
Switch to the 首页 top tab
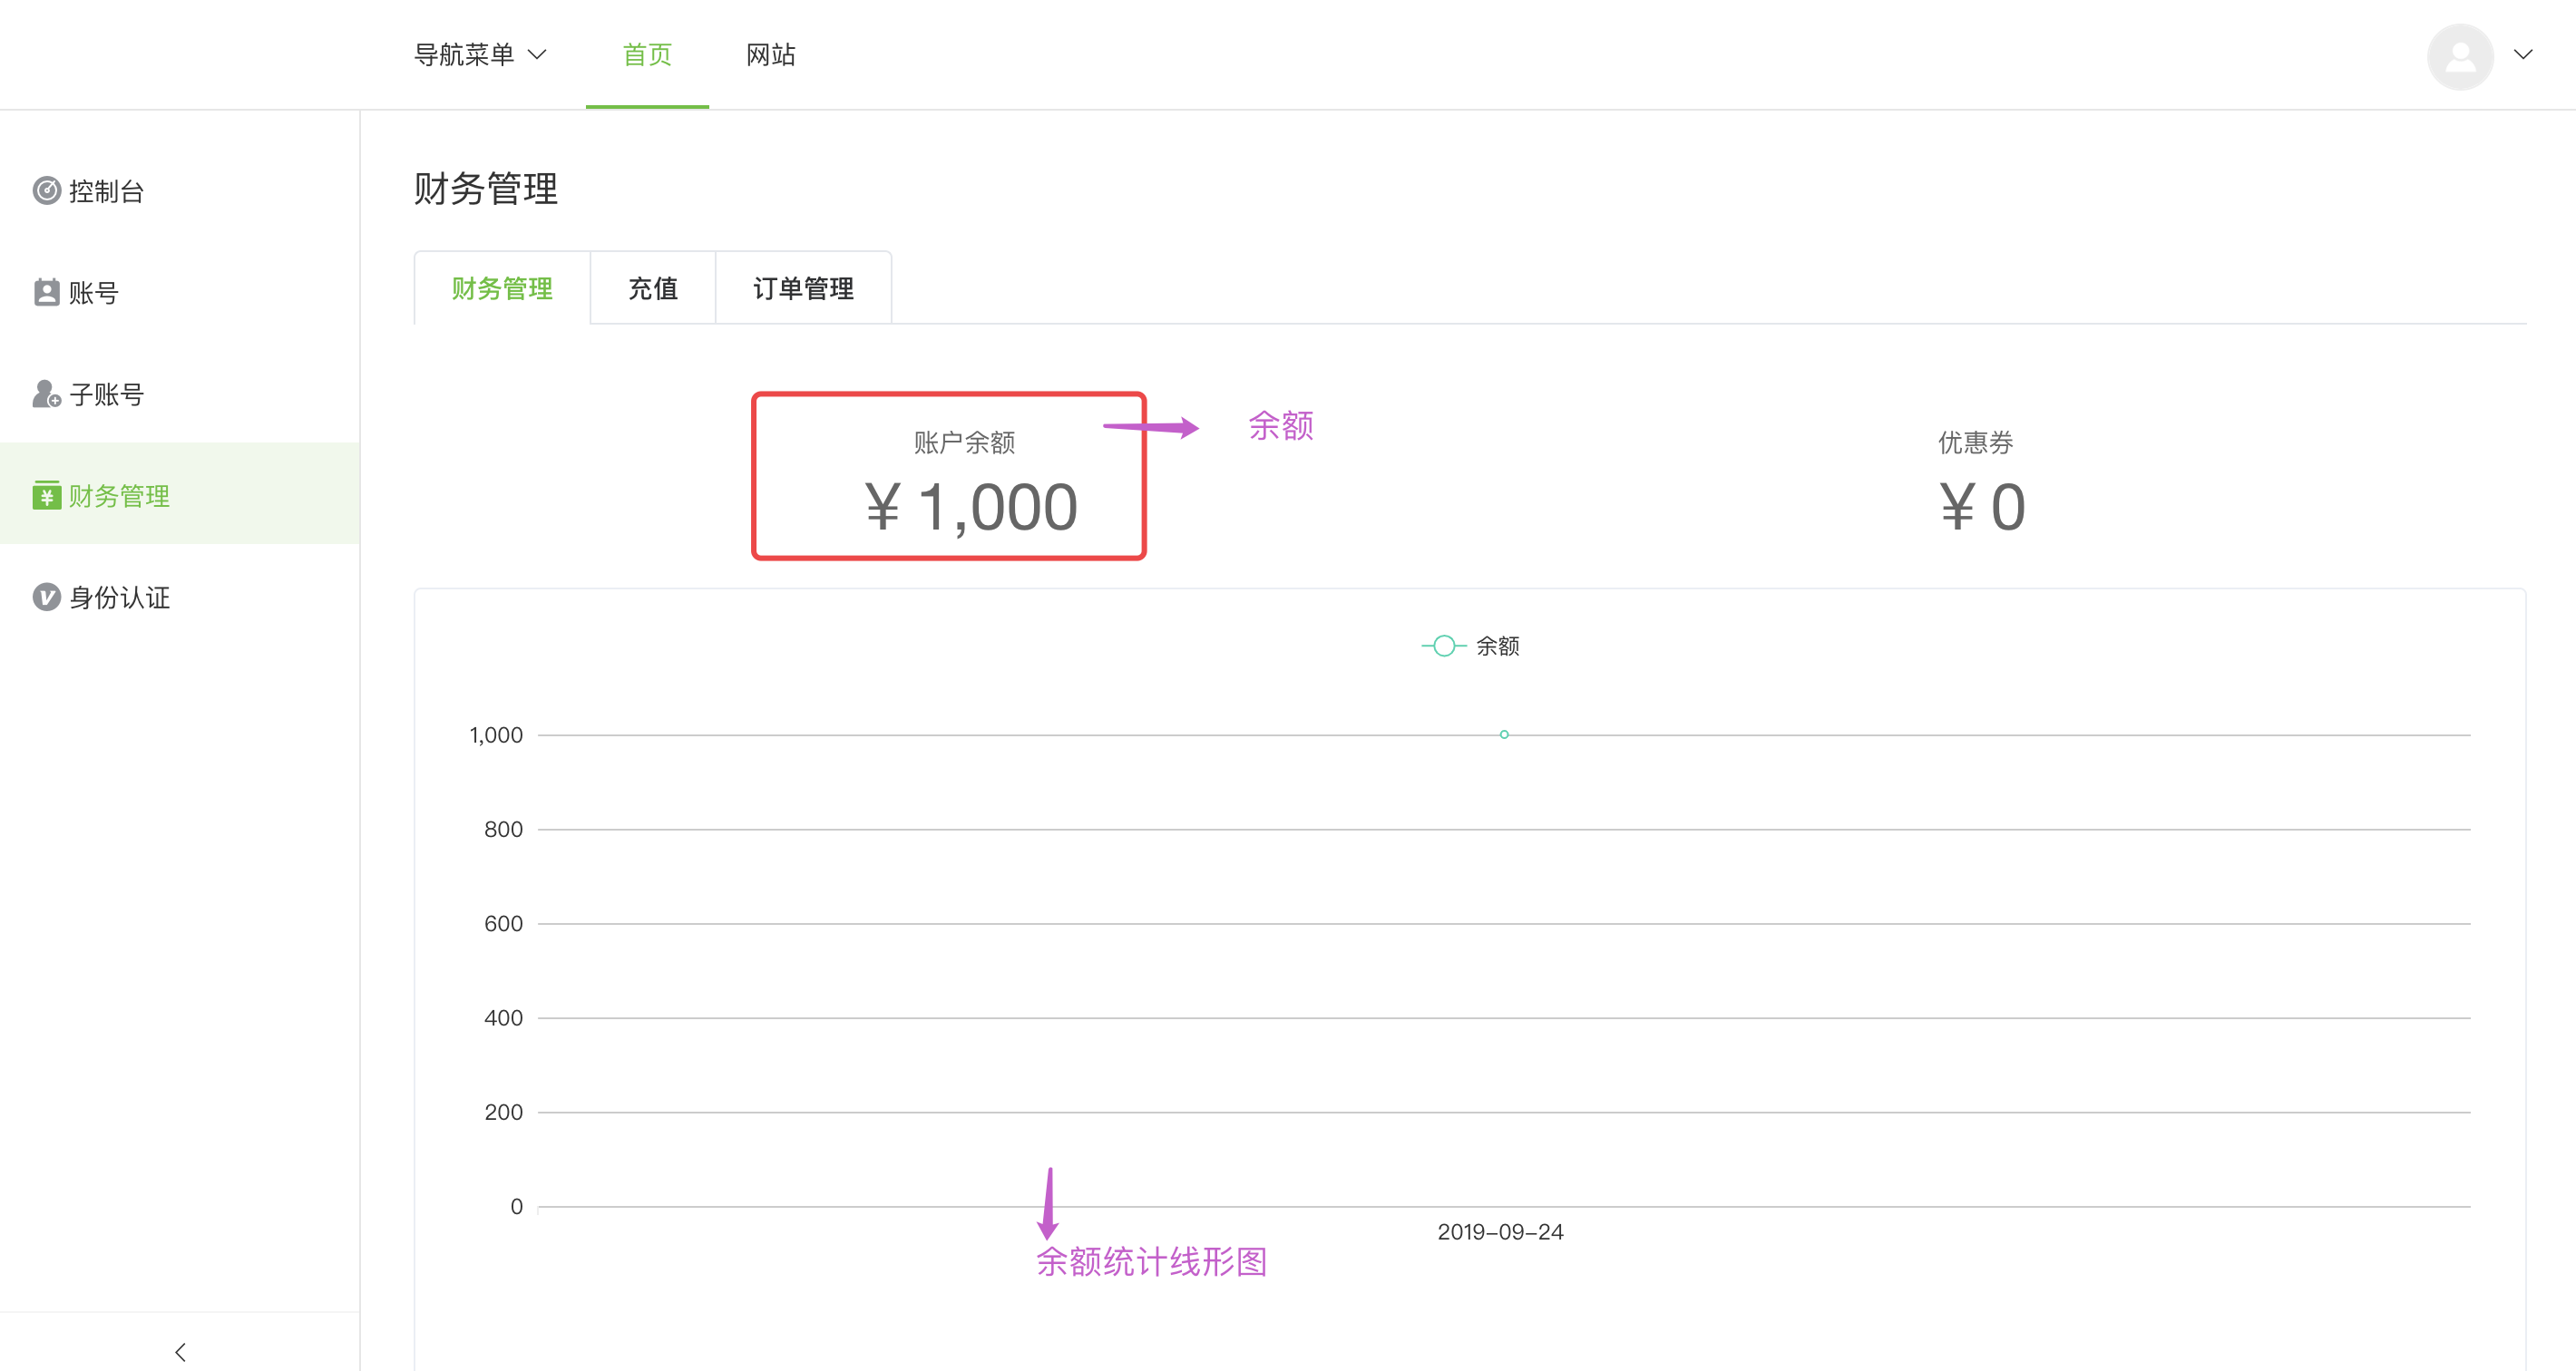tap(647, 54)
